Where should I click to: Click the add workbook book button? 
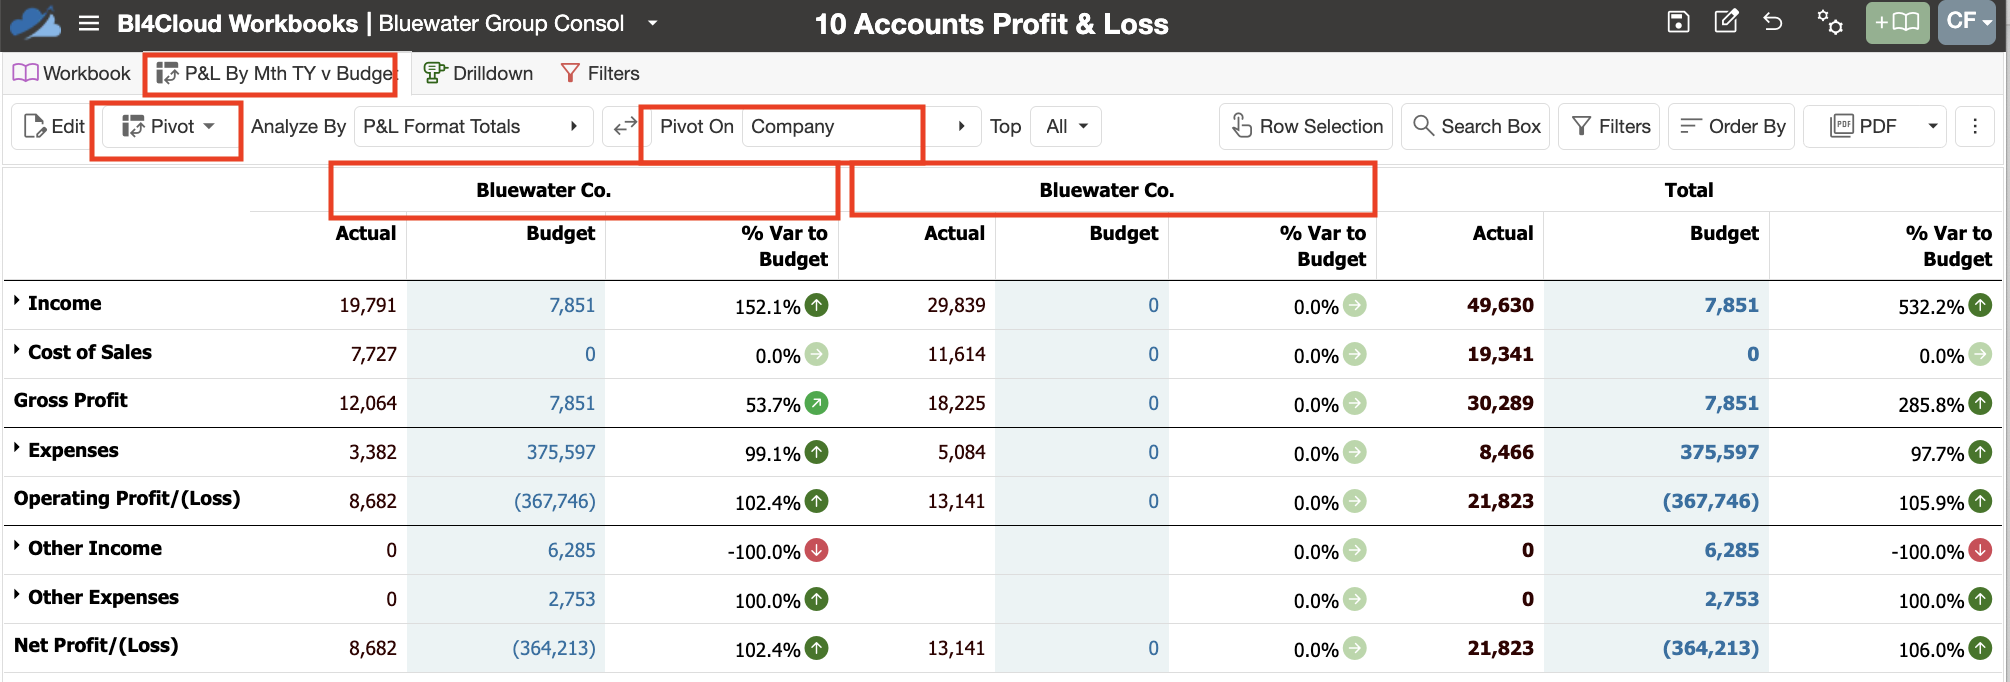click(1897, 22)
